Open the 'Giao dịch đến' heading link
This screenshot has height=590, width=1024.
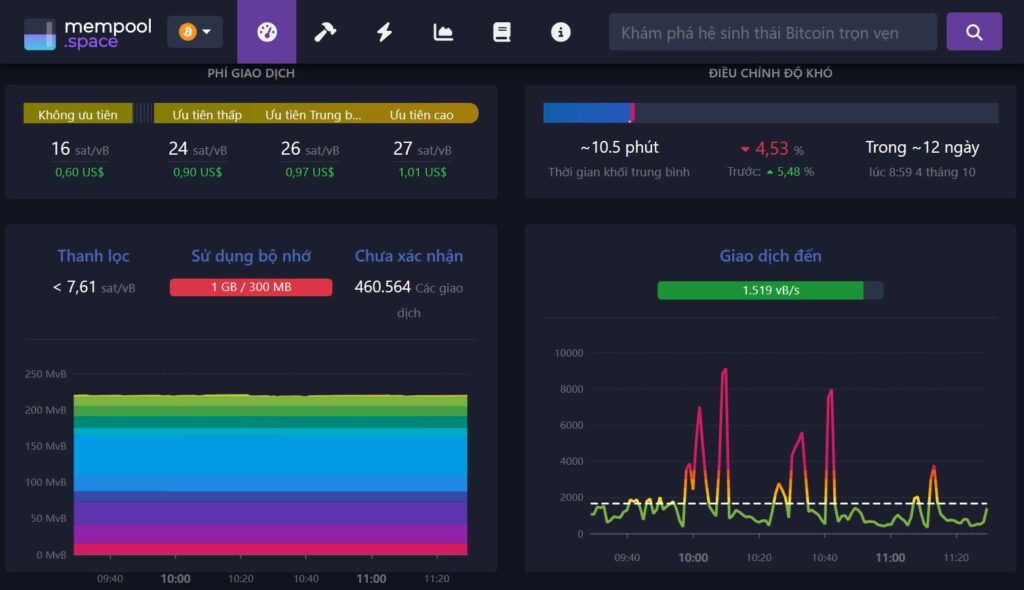[x=771, y=255]
